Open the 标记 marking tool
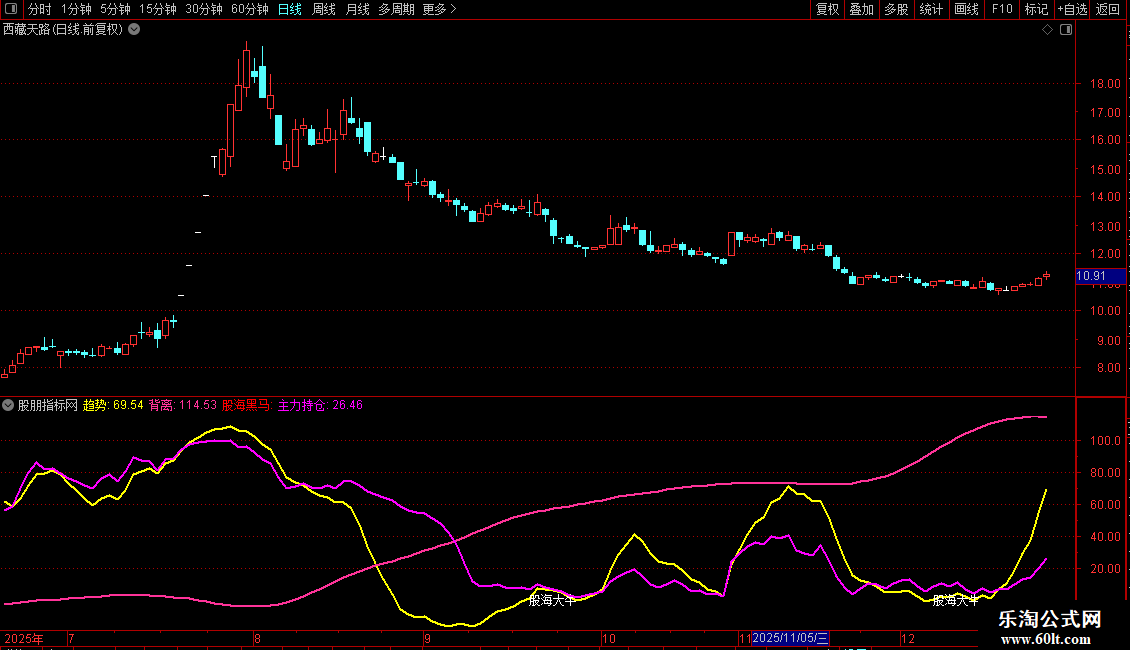The height and width of the screenshot is (650, 1130). (1036, 10)
